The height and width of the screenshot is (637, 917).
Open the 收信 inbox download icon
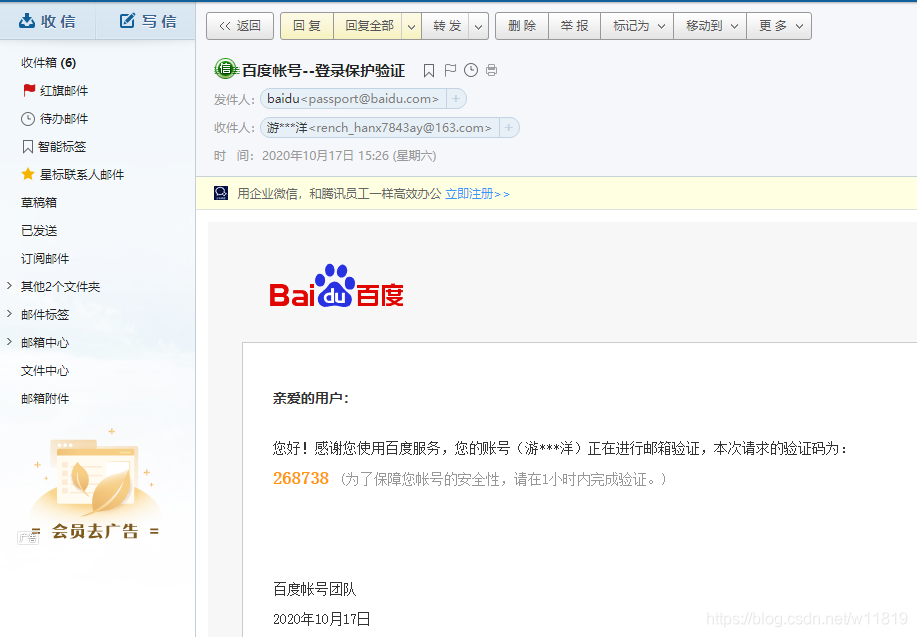click(x=27, y=21)
